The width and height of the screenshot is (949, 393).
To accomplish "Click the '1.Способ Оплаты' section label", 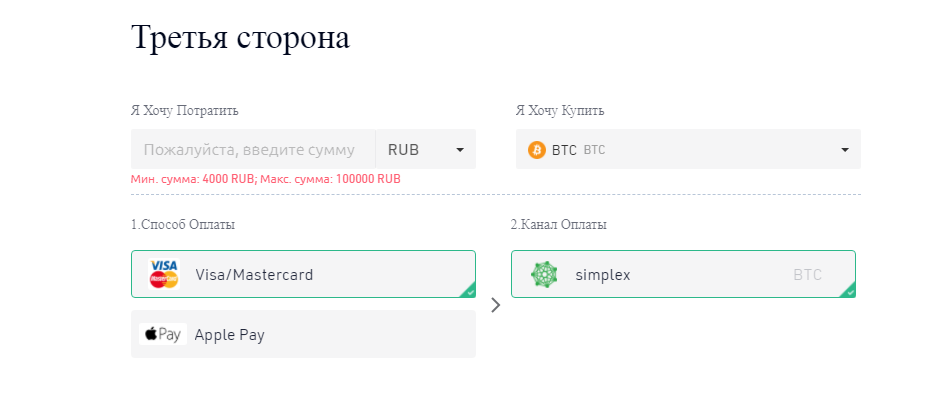I will coord(183,225).
